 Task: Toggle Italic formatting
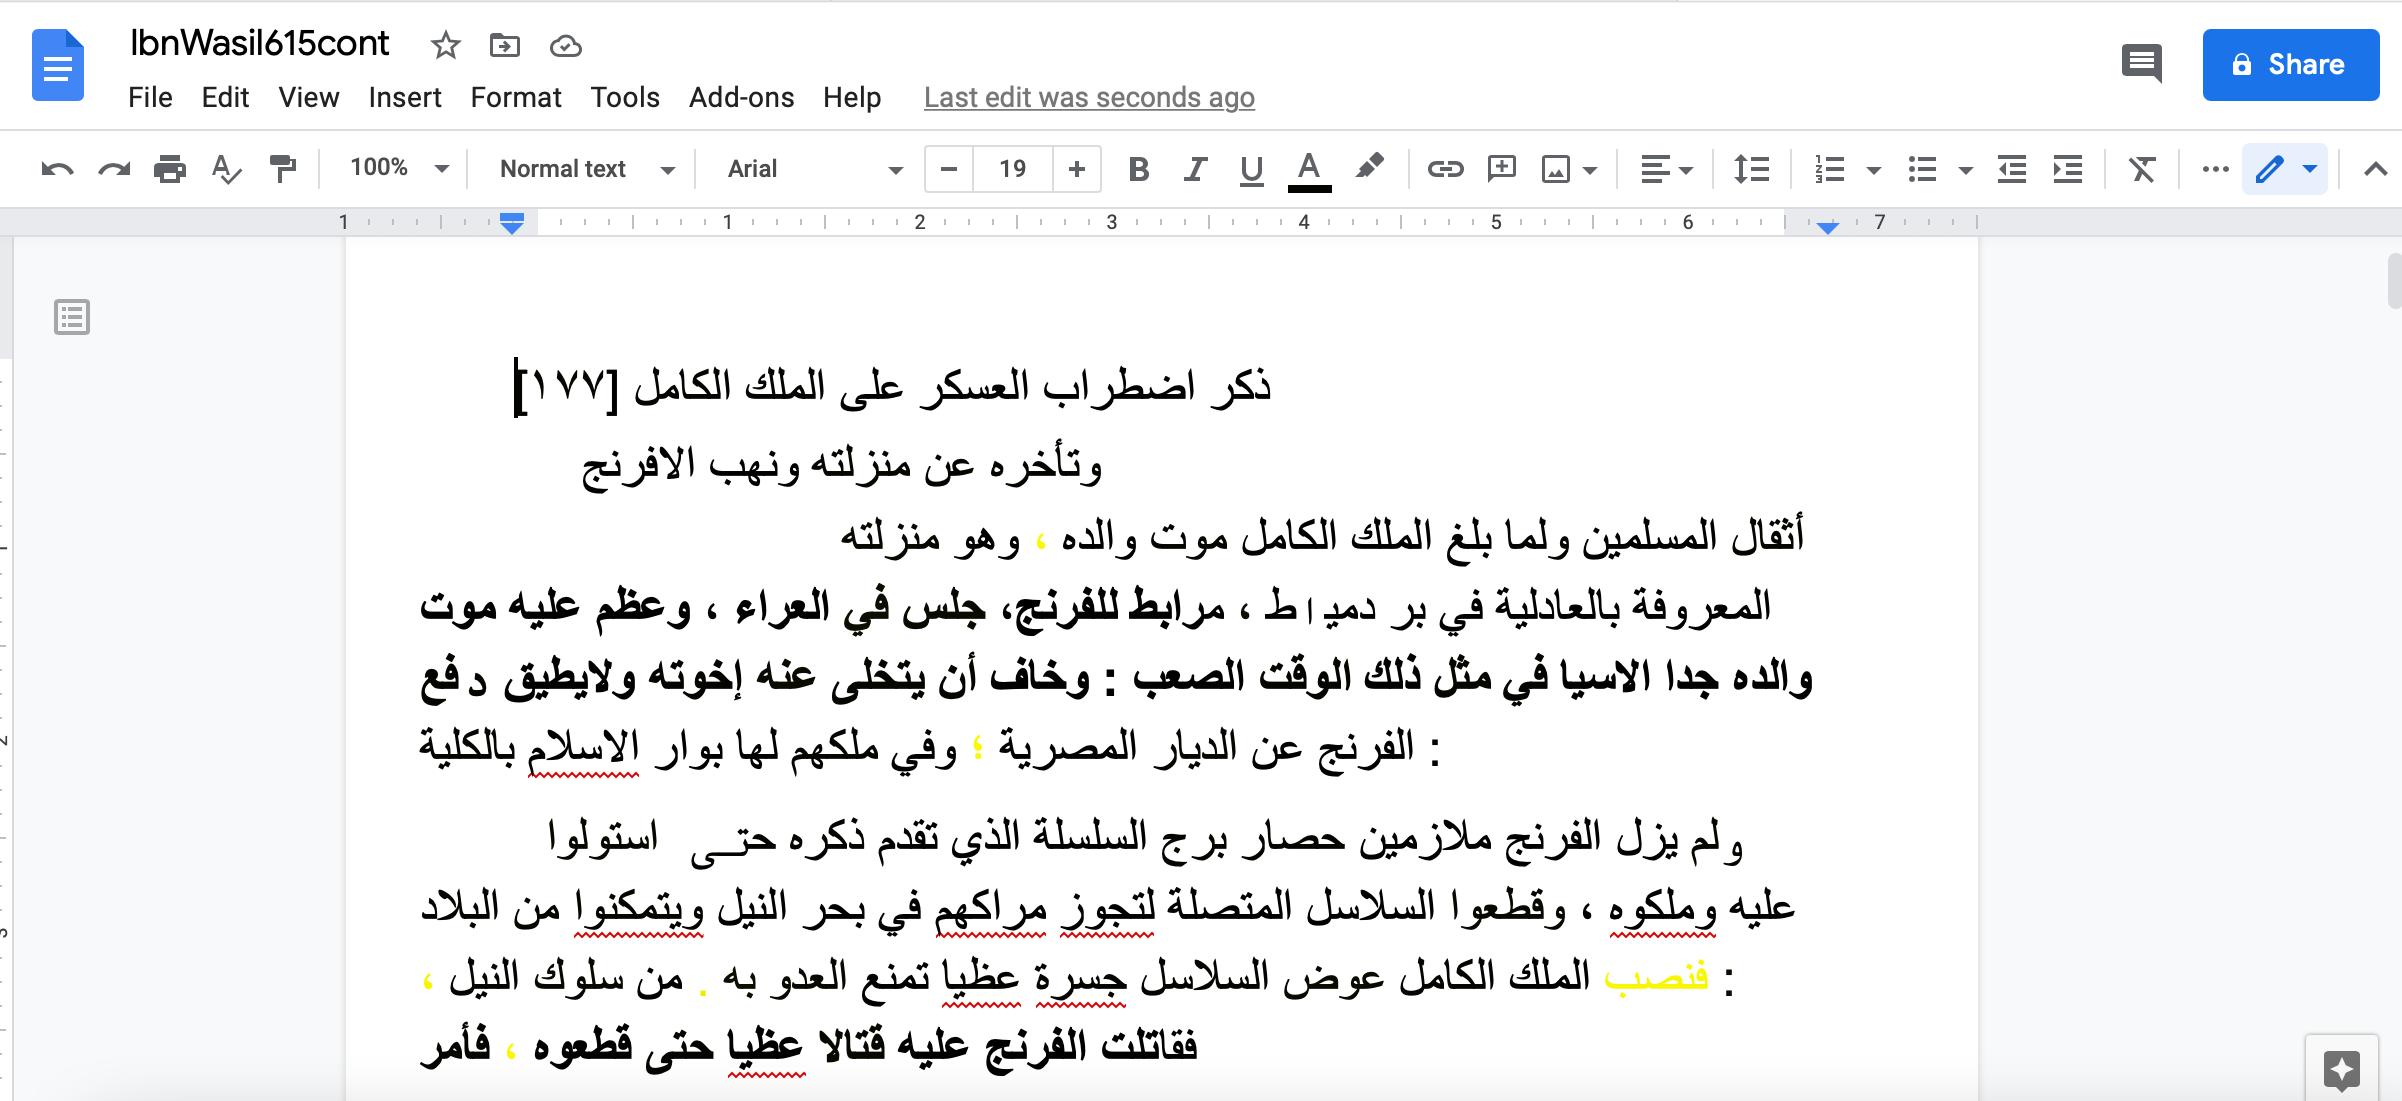coord(1194,169)
